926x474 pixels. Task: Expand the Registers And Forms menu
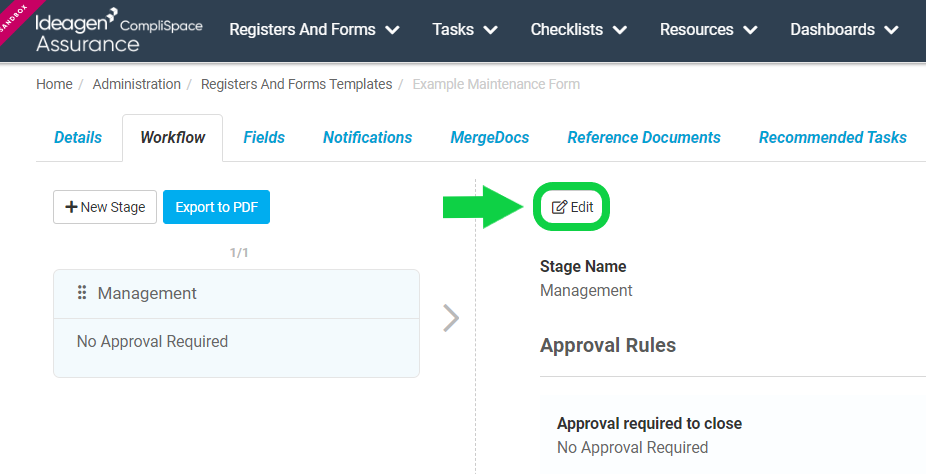314,30
